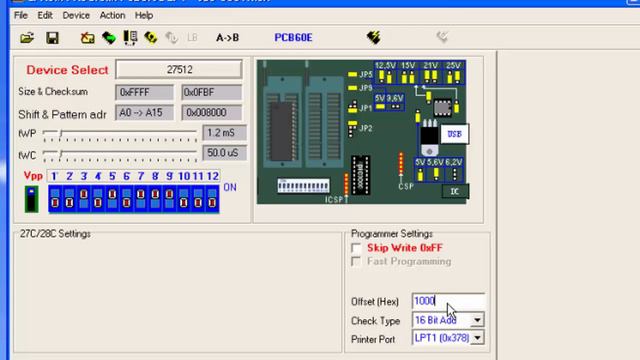Click the greyed LB toolbar item
Image resolution: width=640 pixels, height=360 pixels.
click(x=192, y=38)
